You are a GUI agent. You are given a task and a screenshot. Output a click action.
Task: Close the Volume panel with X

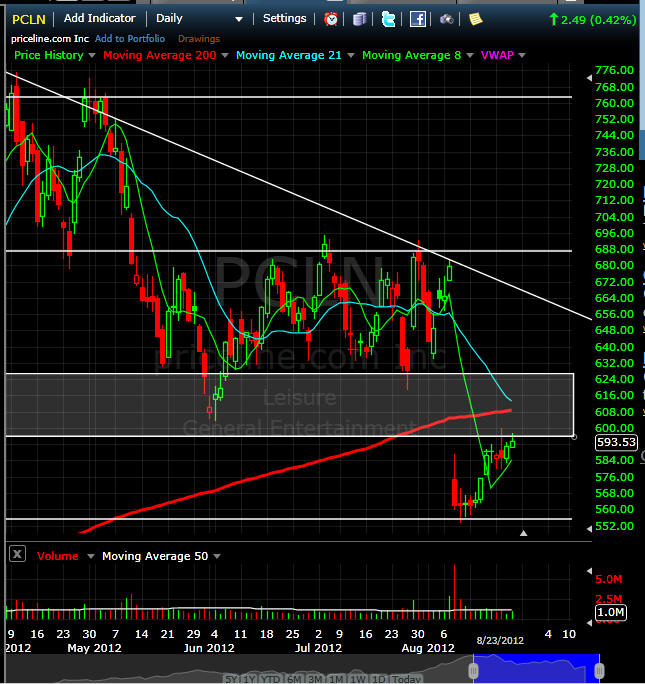pos(17,554)
